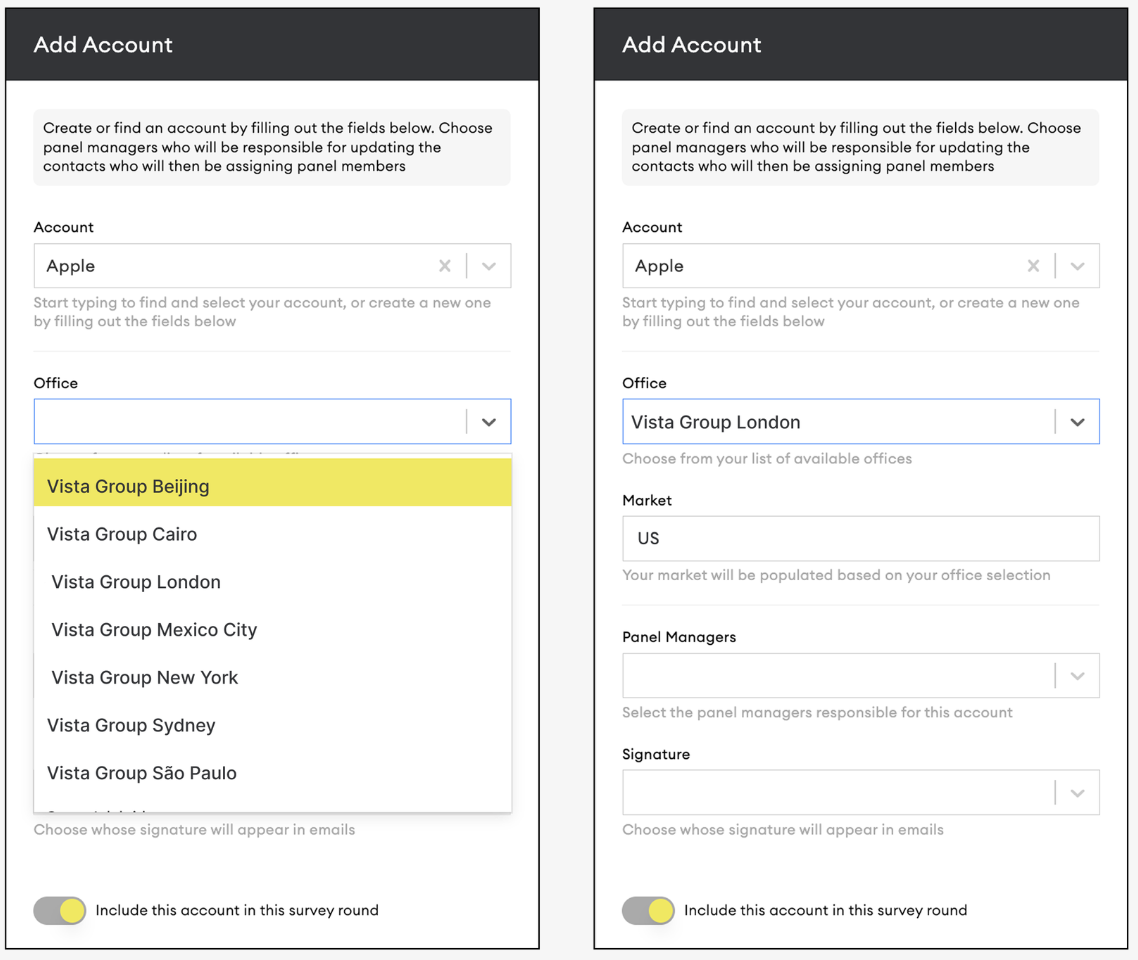
Task: Click the 'Office' label in right panel
Action: click(x=644, y=383)
